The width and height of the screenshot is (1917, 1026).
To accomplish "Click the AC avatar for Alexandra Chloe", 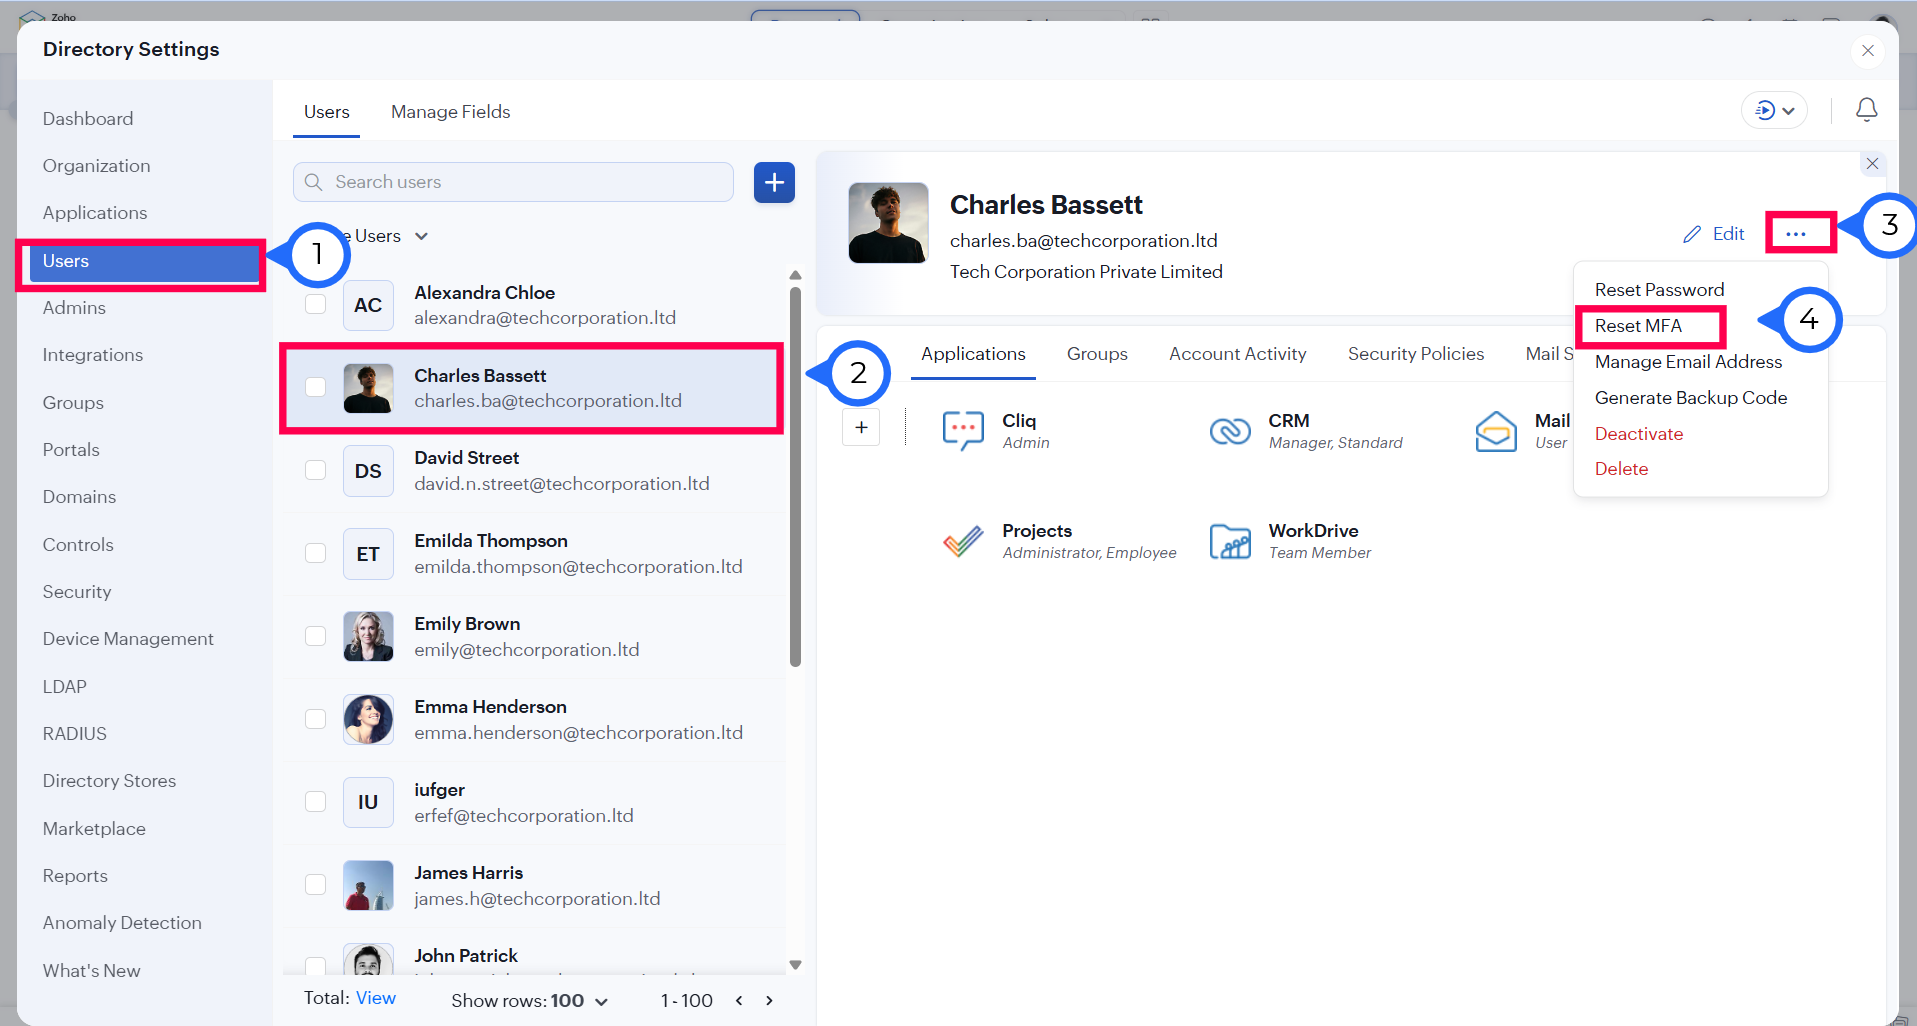I will pyautogui.click(x=368, y=305).
